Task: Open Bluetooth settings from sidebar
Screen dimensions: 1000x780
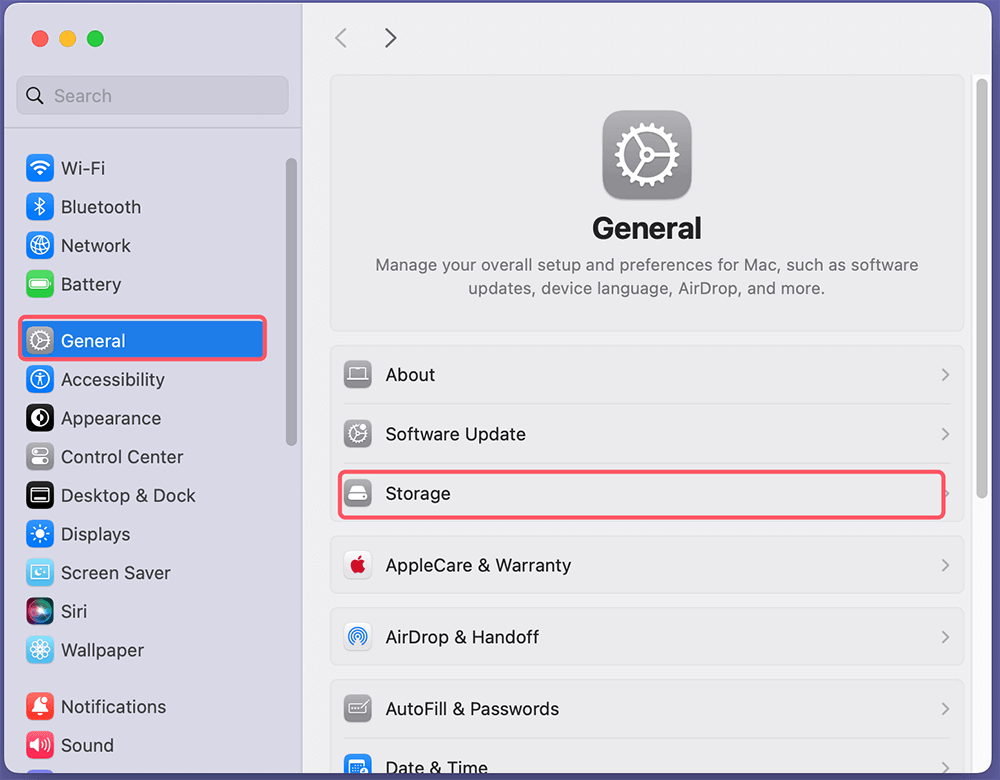Action: [39, 207]
